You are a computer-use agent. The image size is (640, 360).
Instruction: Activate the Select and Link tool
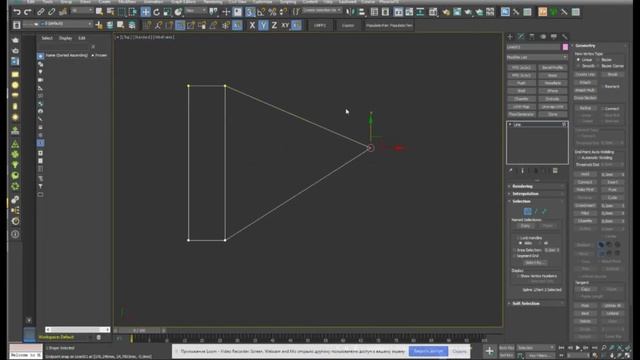coord(40,12)
